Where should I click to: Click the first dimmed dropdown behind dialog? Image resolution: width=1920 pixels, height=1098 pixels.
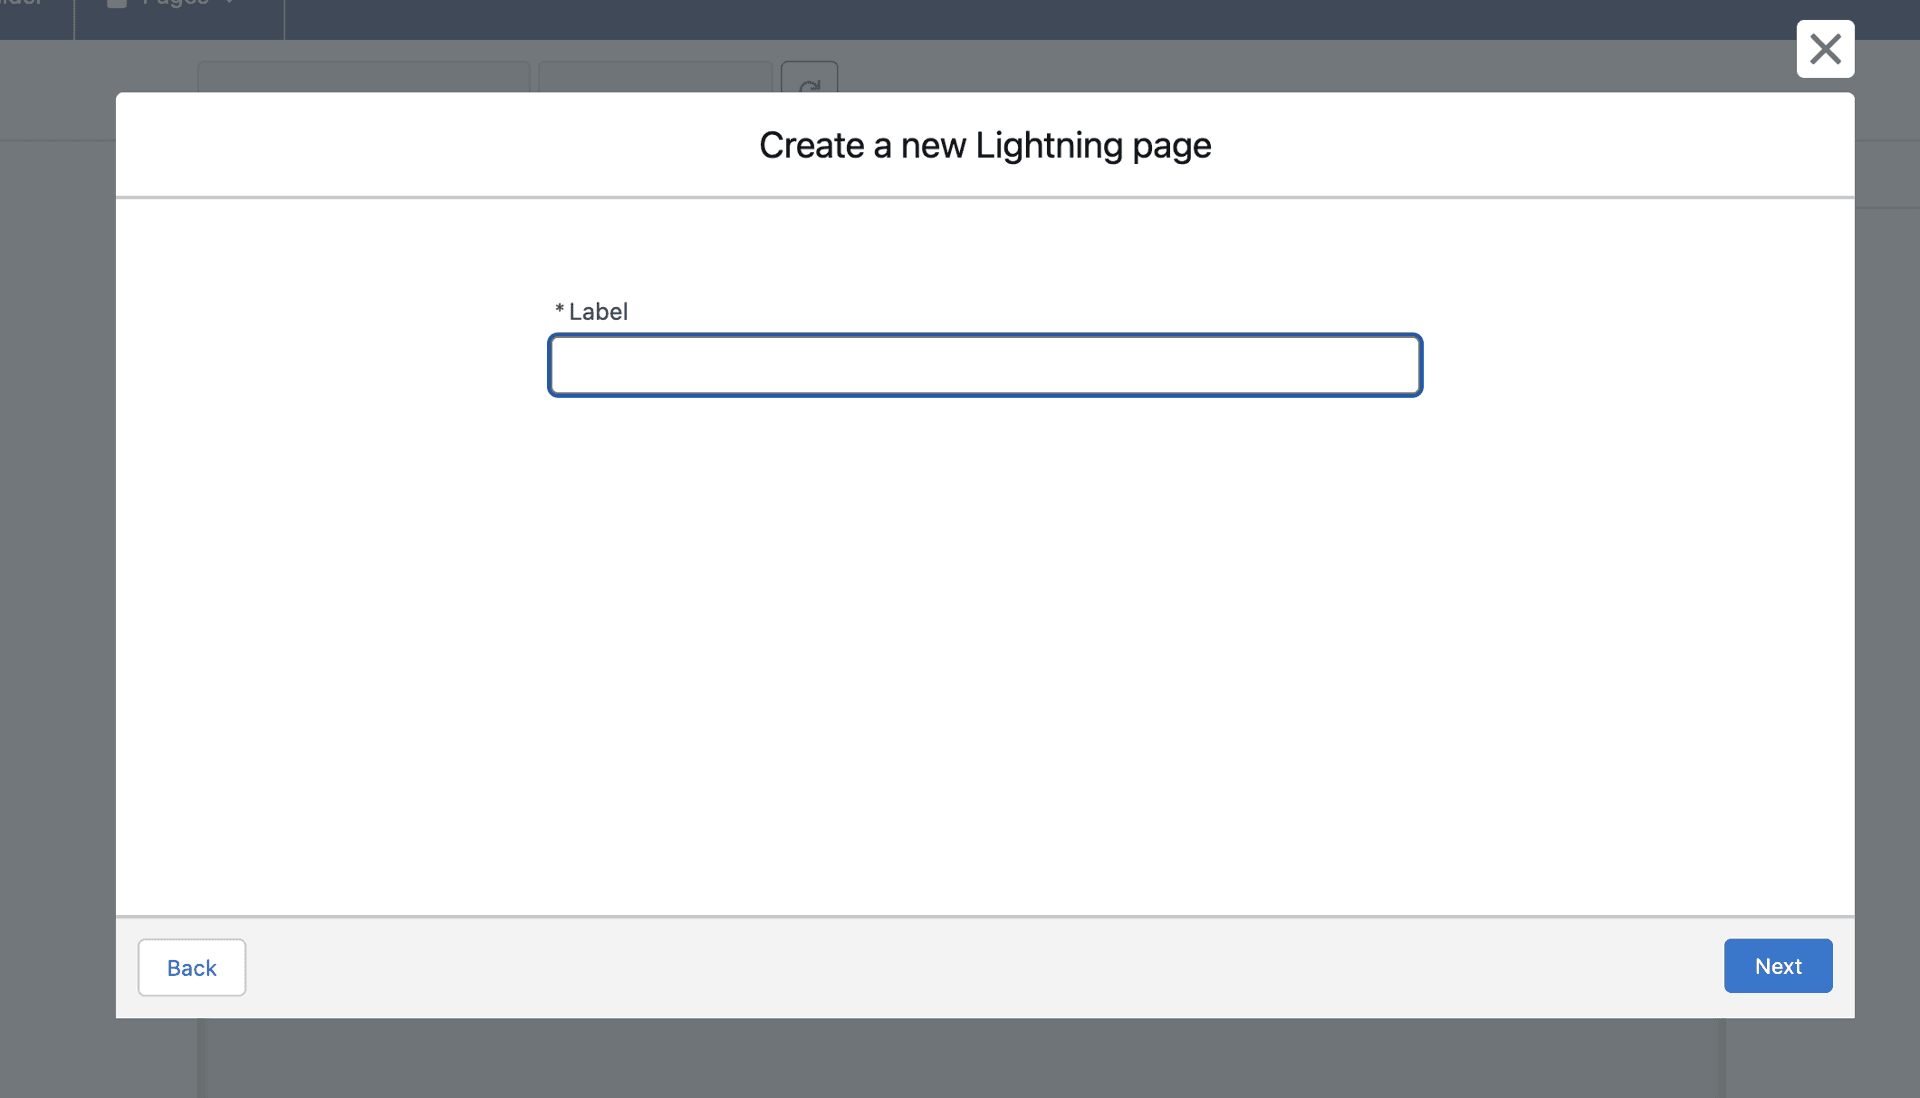point(363,77)
